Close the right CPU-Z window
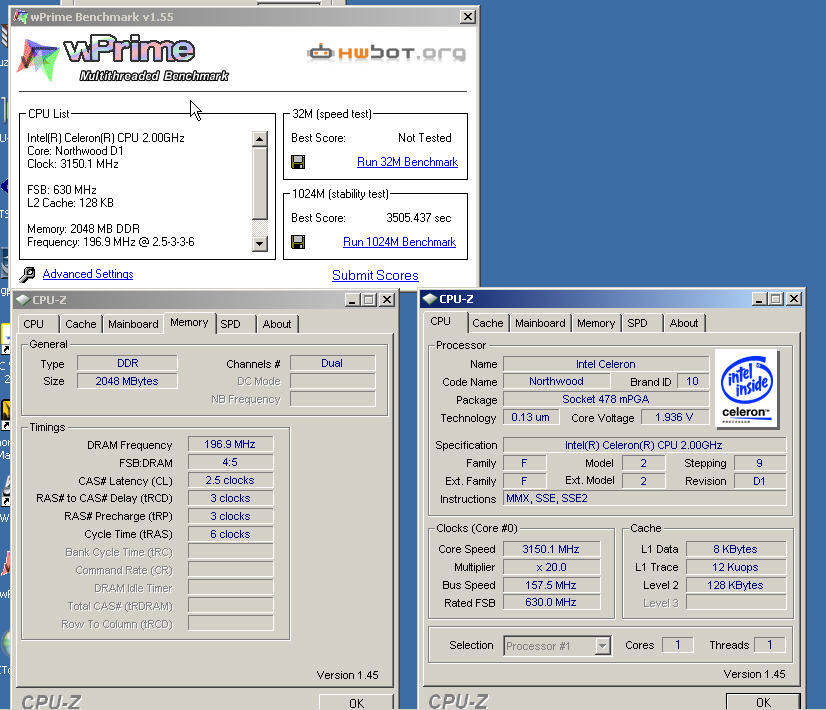Viewport: 826px width, 710px height. pyautogui.click(x=794, y=299)
